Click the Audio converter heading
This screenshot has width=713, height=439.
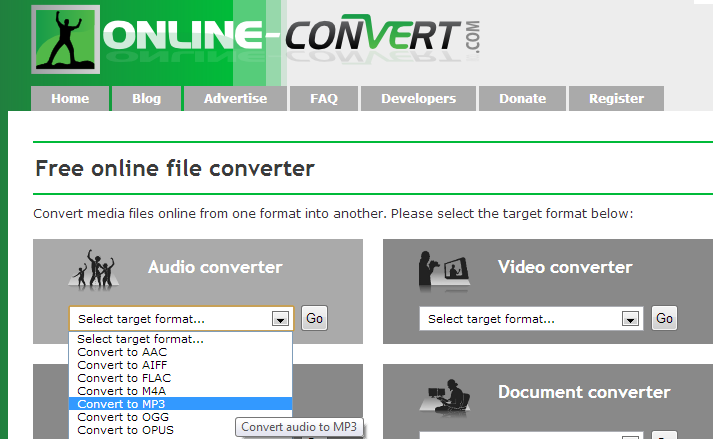(215, 267)
